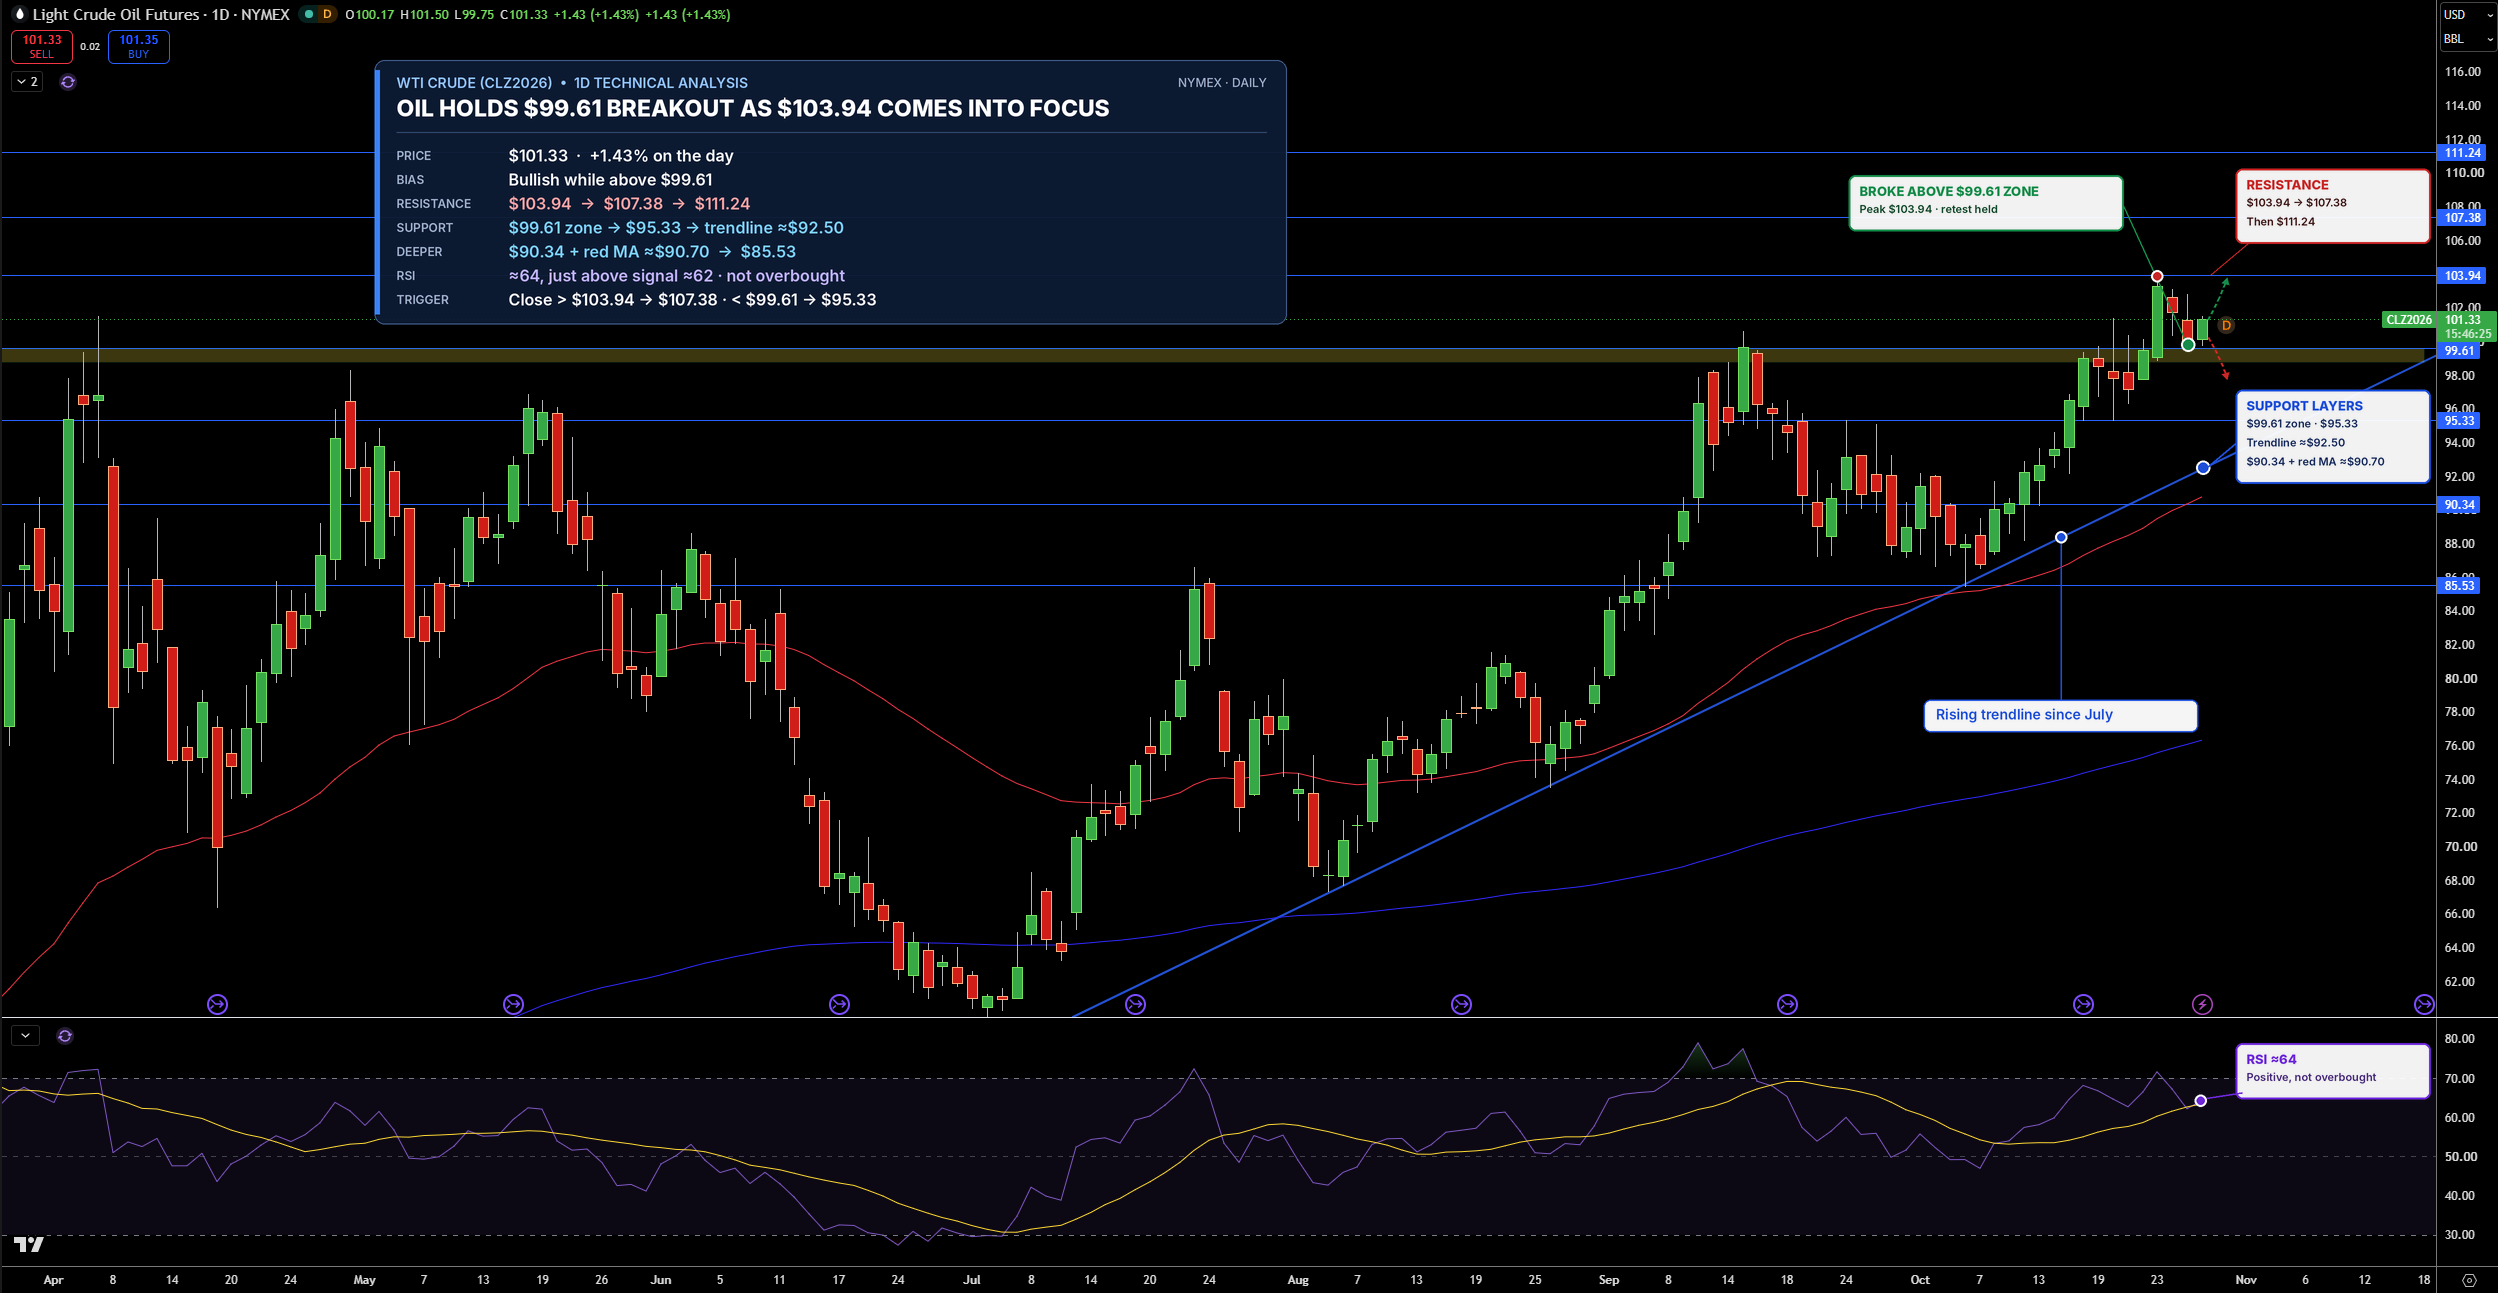Select the purple RSI marker dot
Screen dimensions: 2498x1293
coord(2200,1101)
